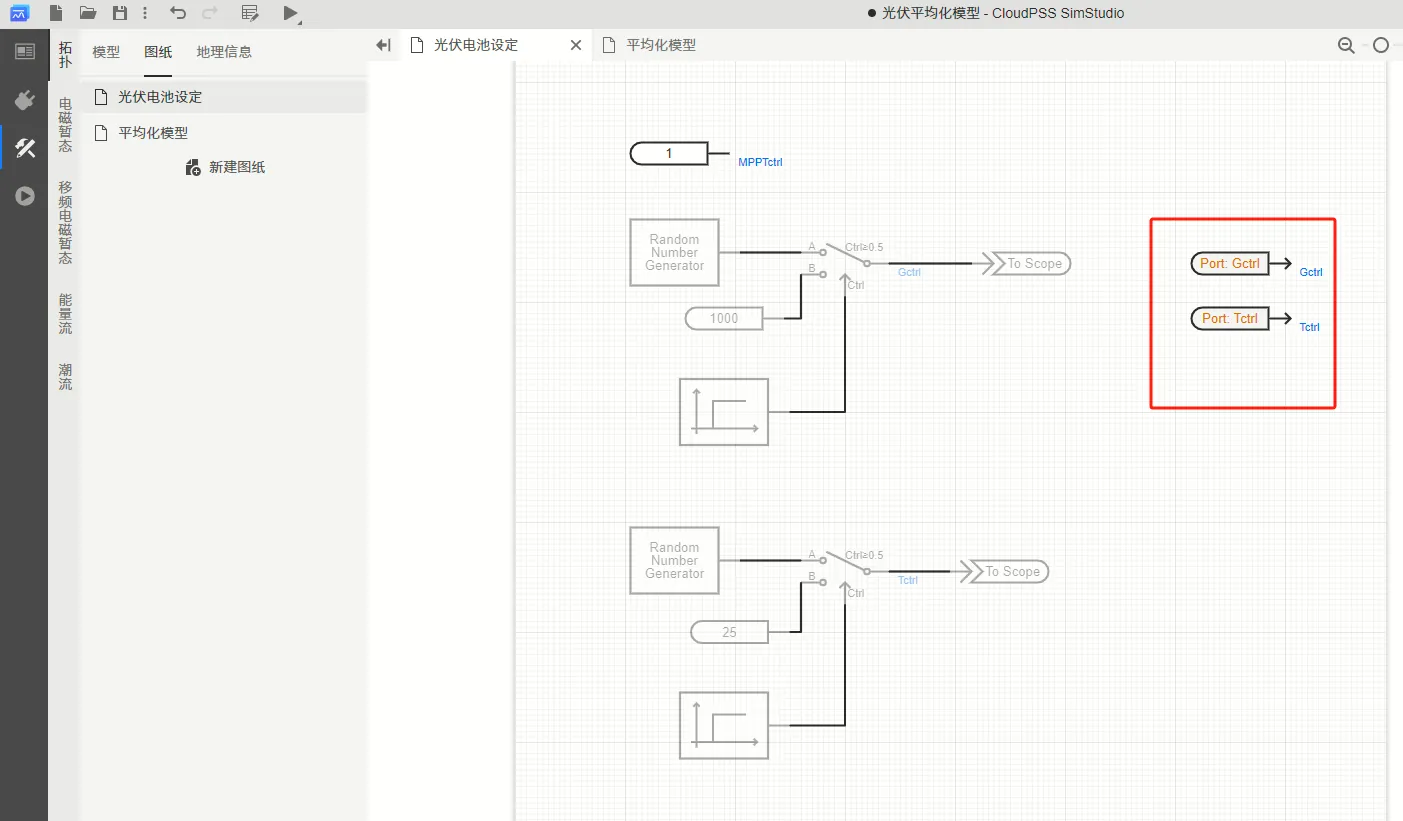Image resolution: width=1403 pixels, height=821 pixels.
Task: Collapse the side panel with the arrow icon
Action: pyautogui.click(x=383, y=45)
